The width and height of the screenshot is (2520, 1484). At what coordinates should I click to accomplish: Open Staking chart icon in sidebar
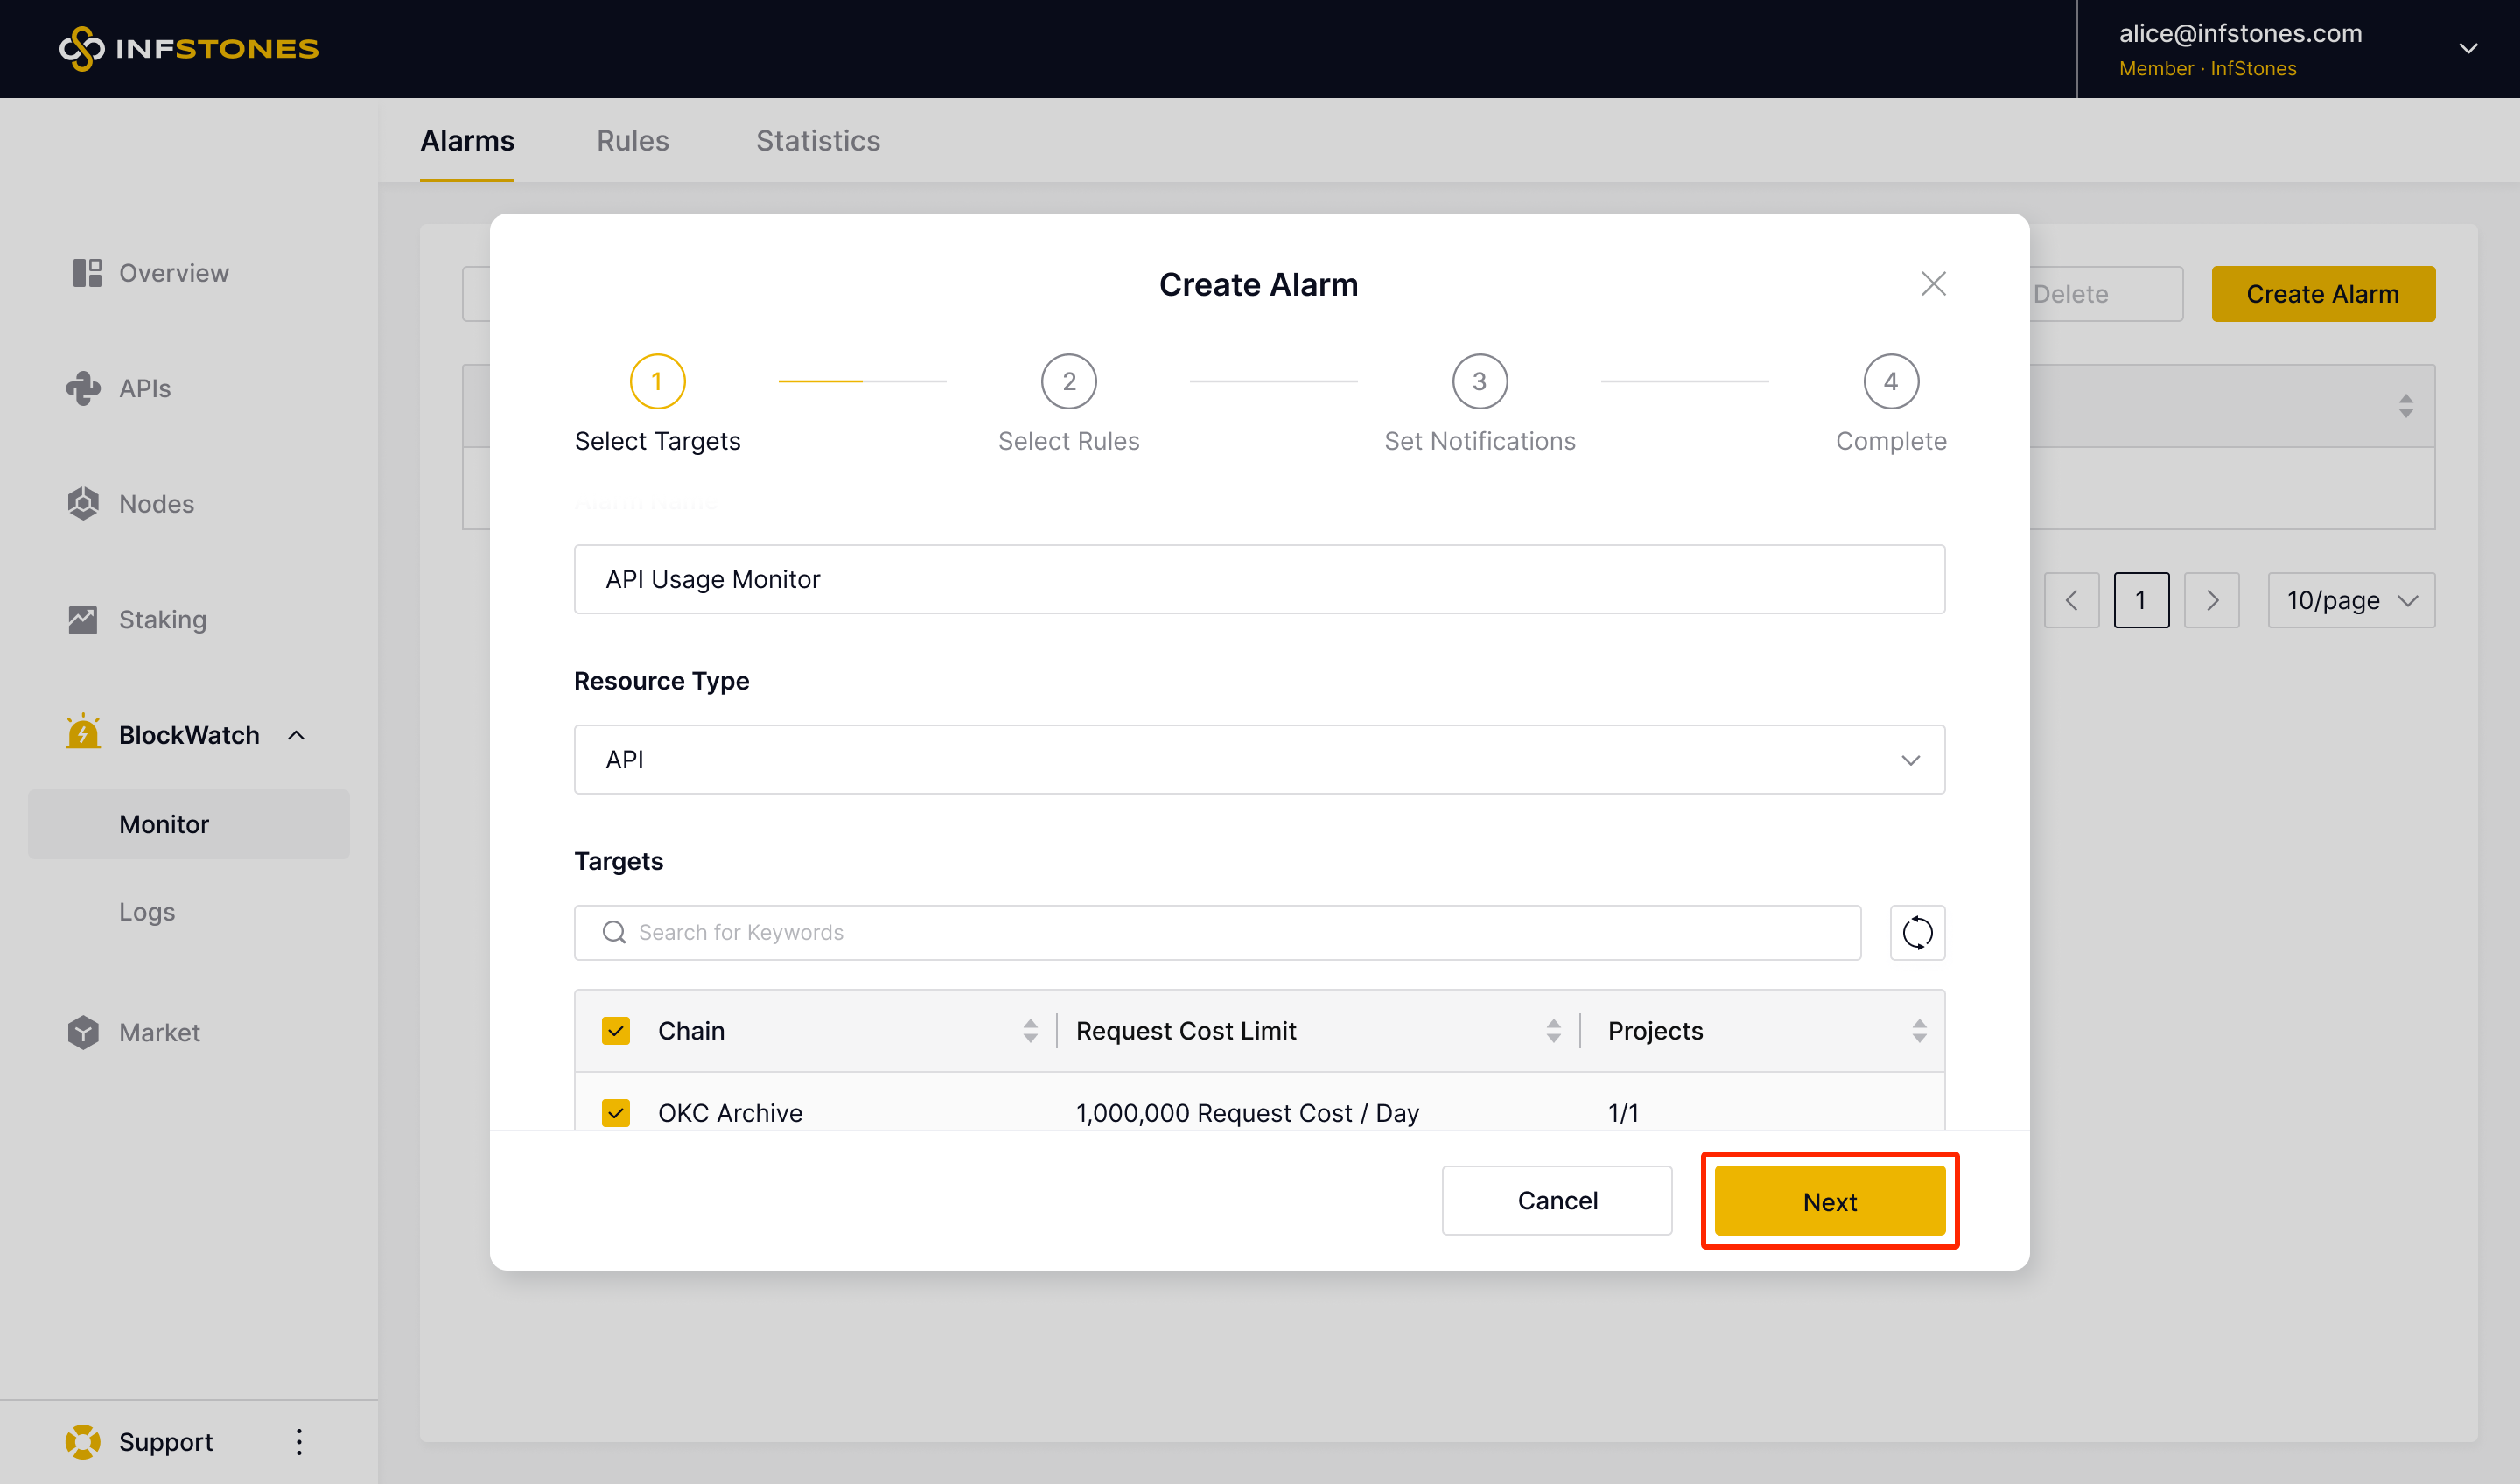(x=83, y=620)
